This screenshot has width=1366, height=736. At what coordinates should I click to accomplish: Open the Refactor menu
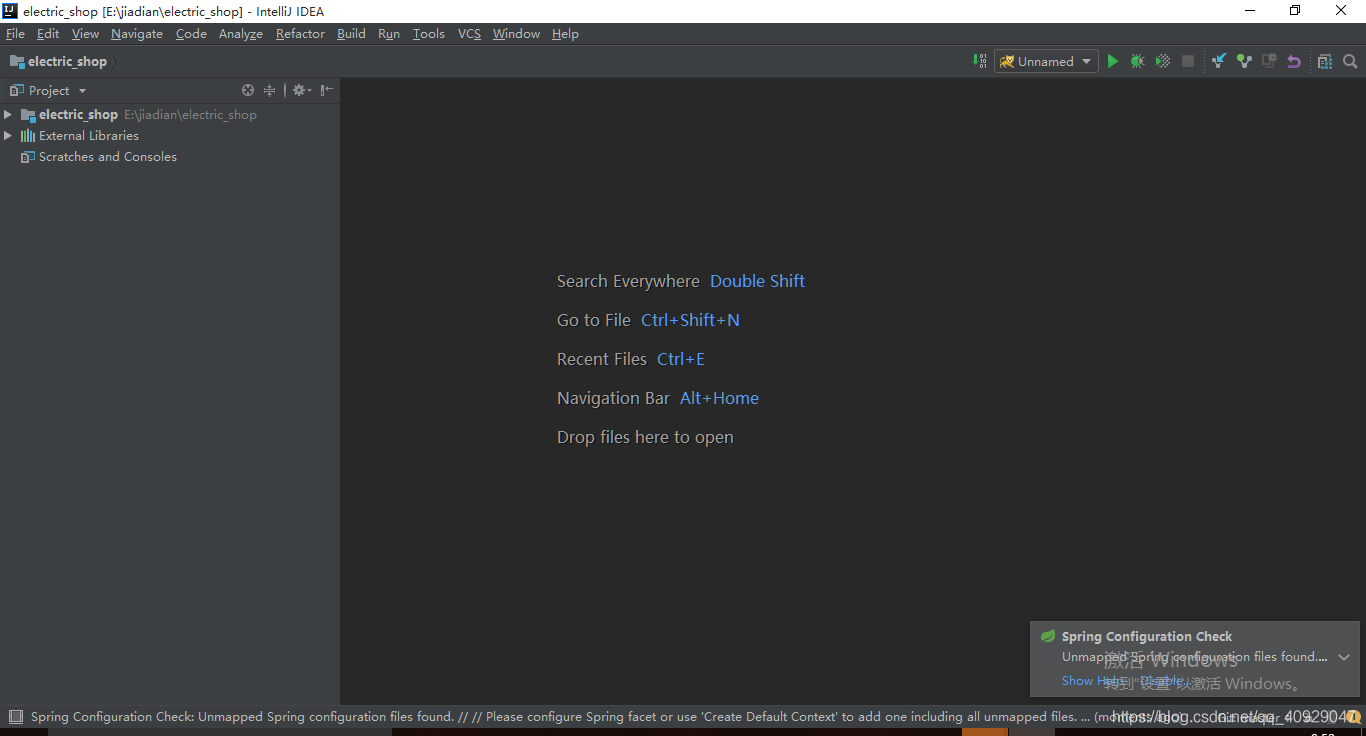coord(300,33)
